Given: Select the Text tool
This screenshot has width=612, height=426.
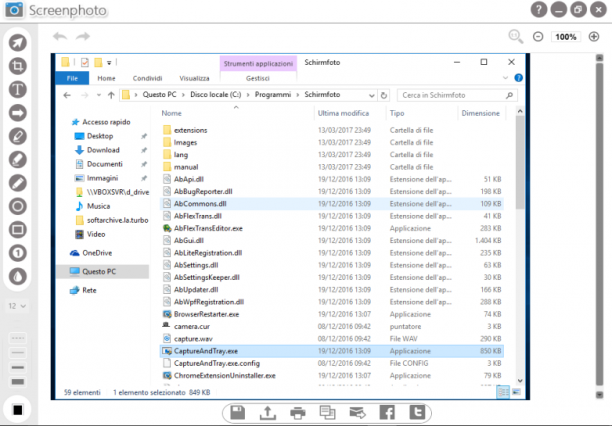Looking at the screenshot, I should 18,89.
